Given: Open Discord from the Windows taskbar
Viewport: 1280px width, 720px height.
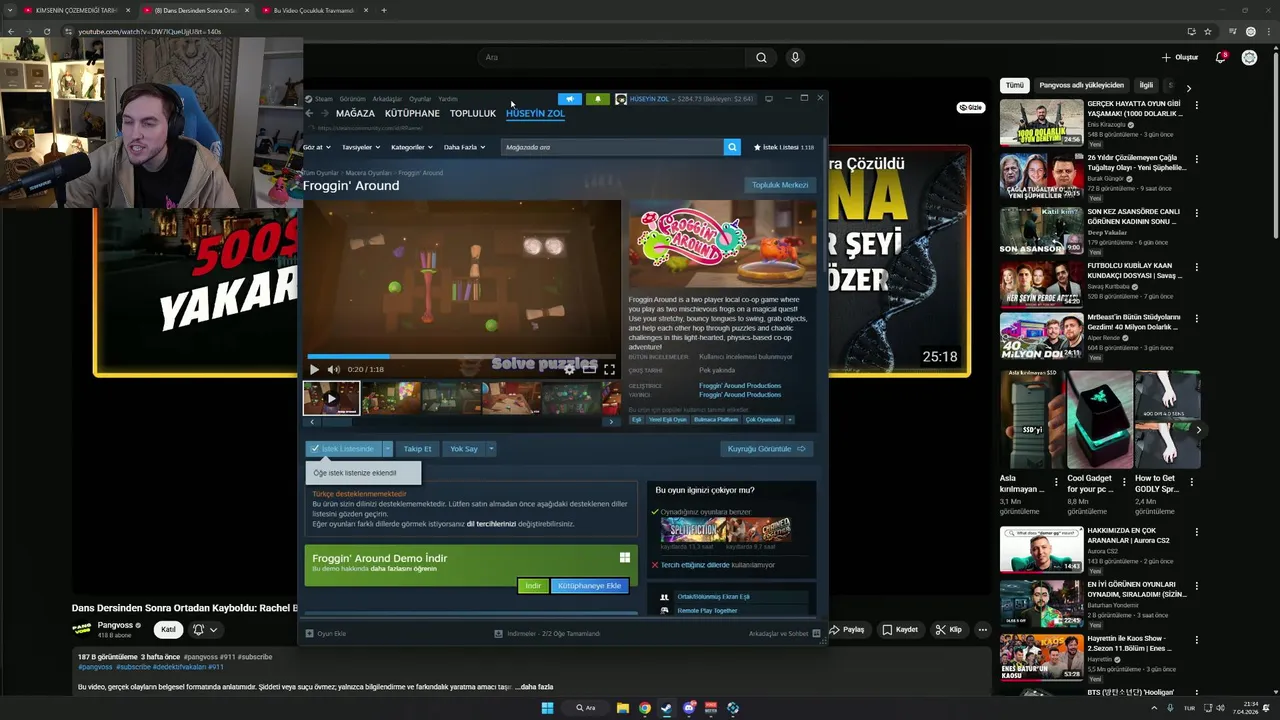Looking at the screenshot, I should tap(689, 708).
